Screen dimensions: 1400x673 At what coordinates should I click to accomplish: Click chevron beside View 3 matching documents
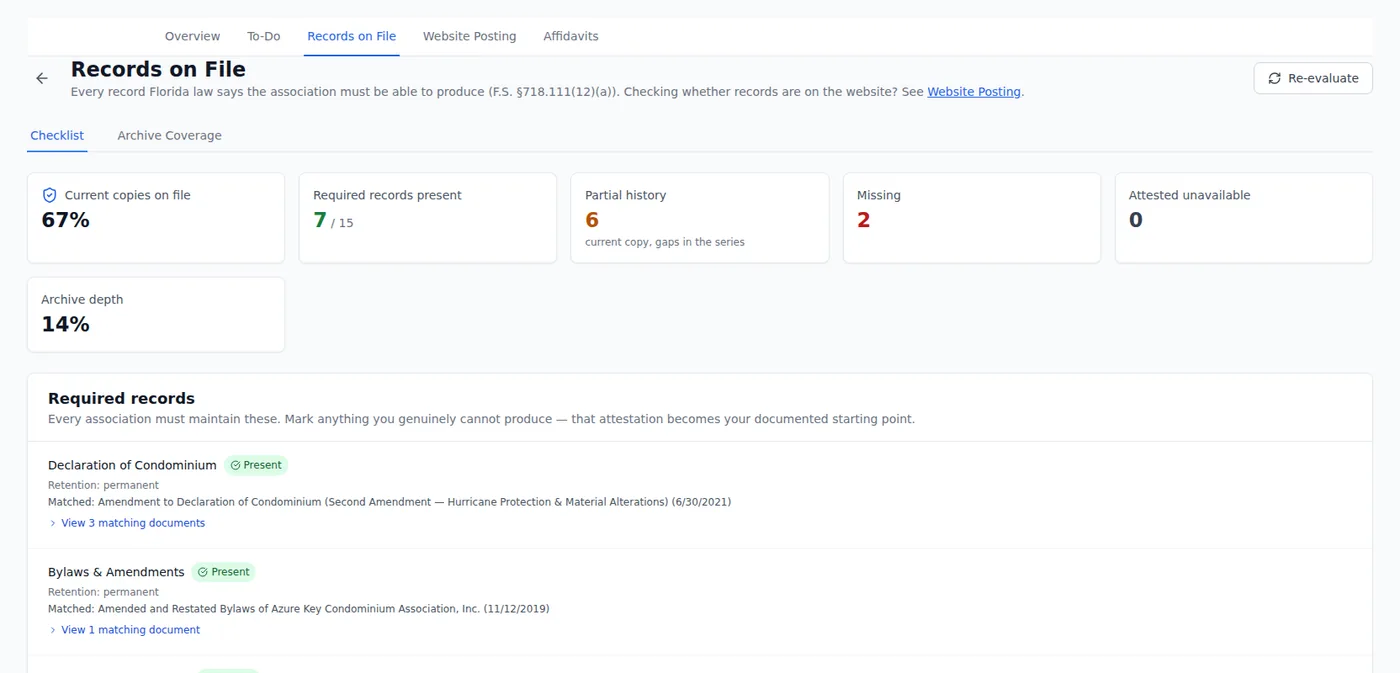tap(53, 523)
